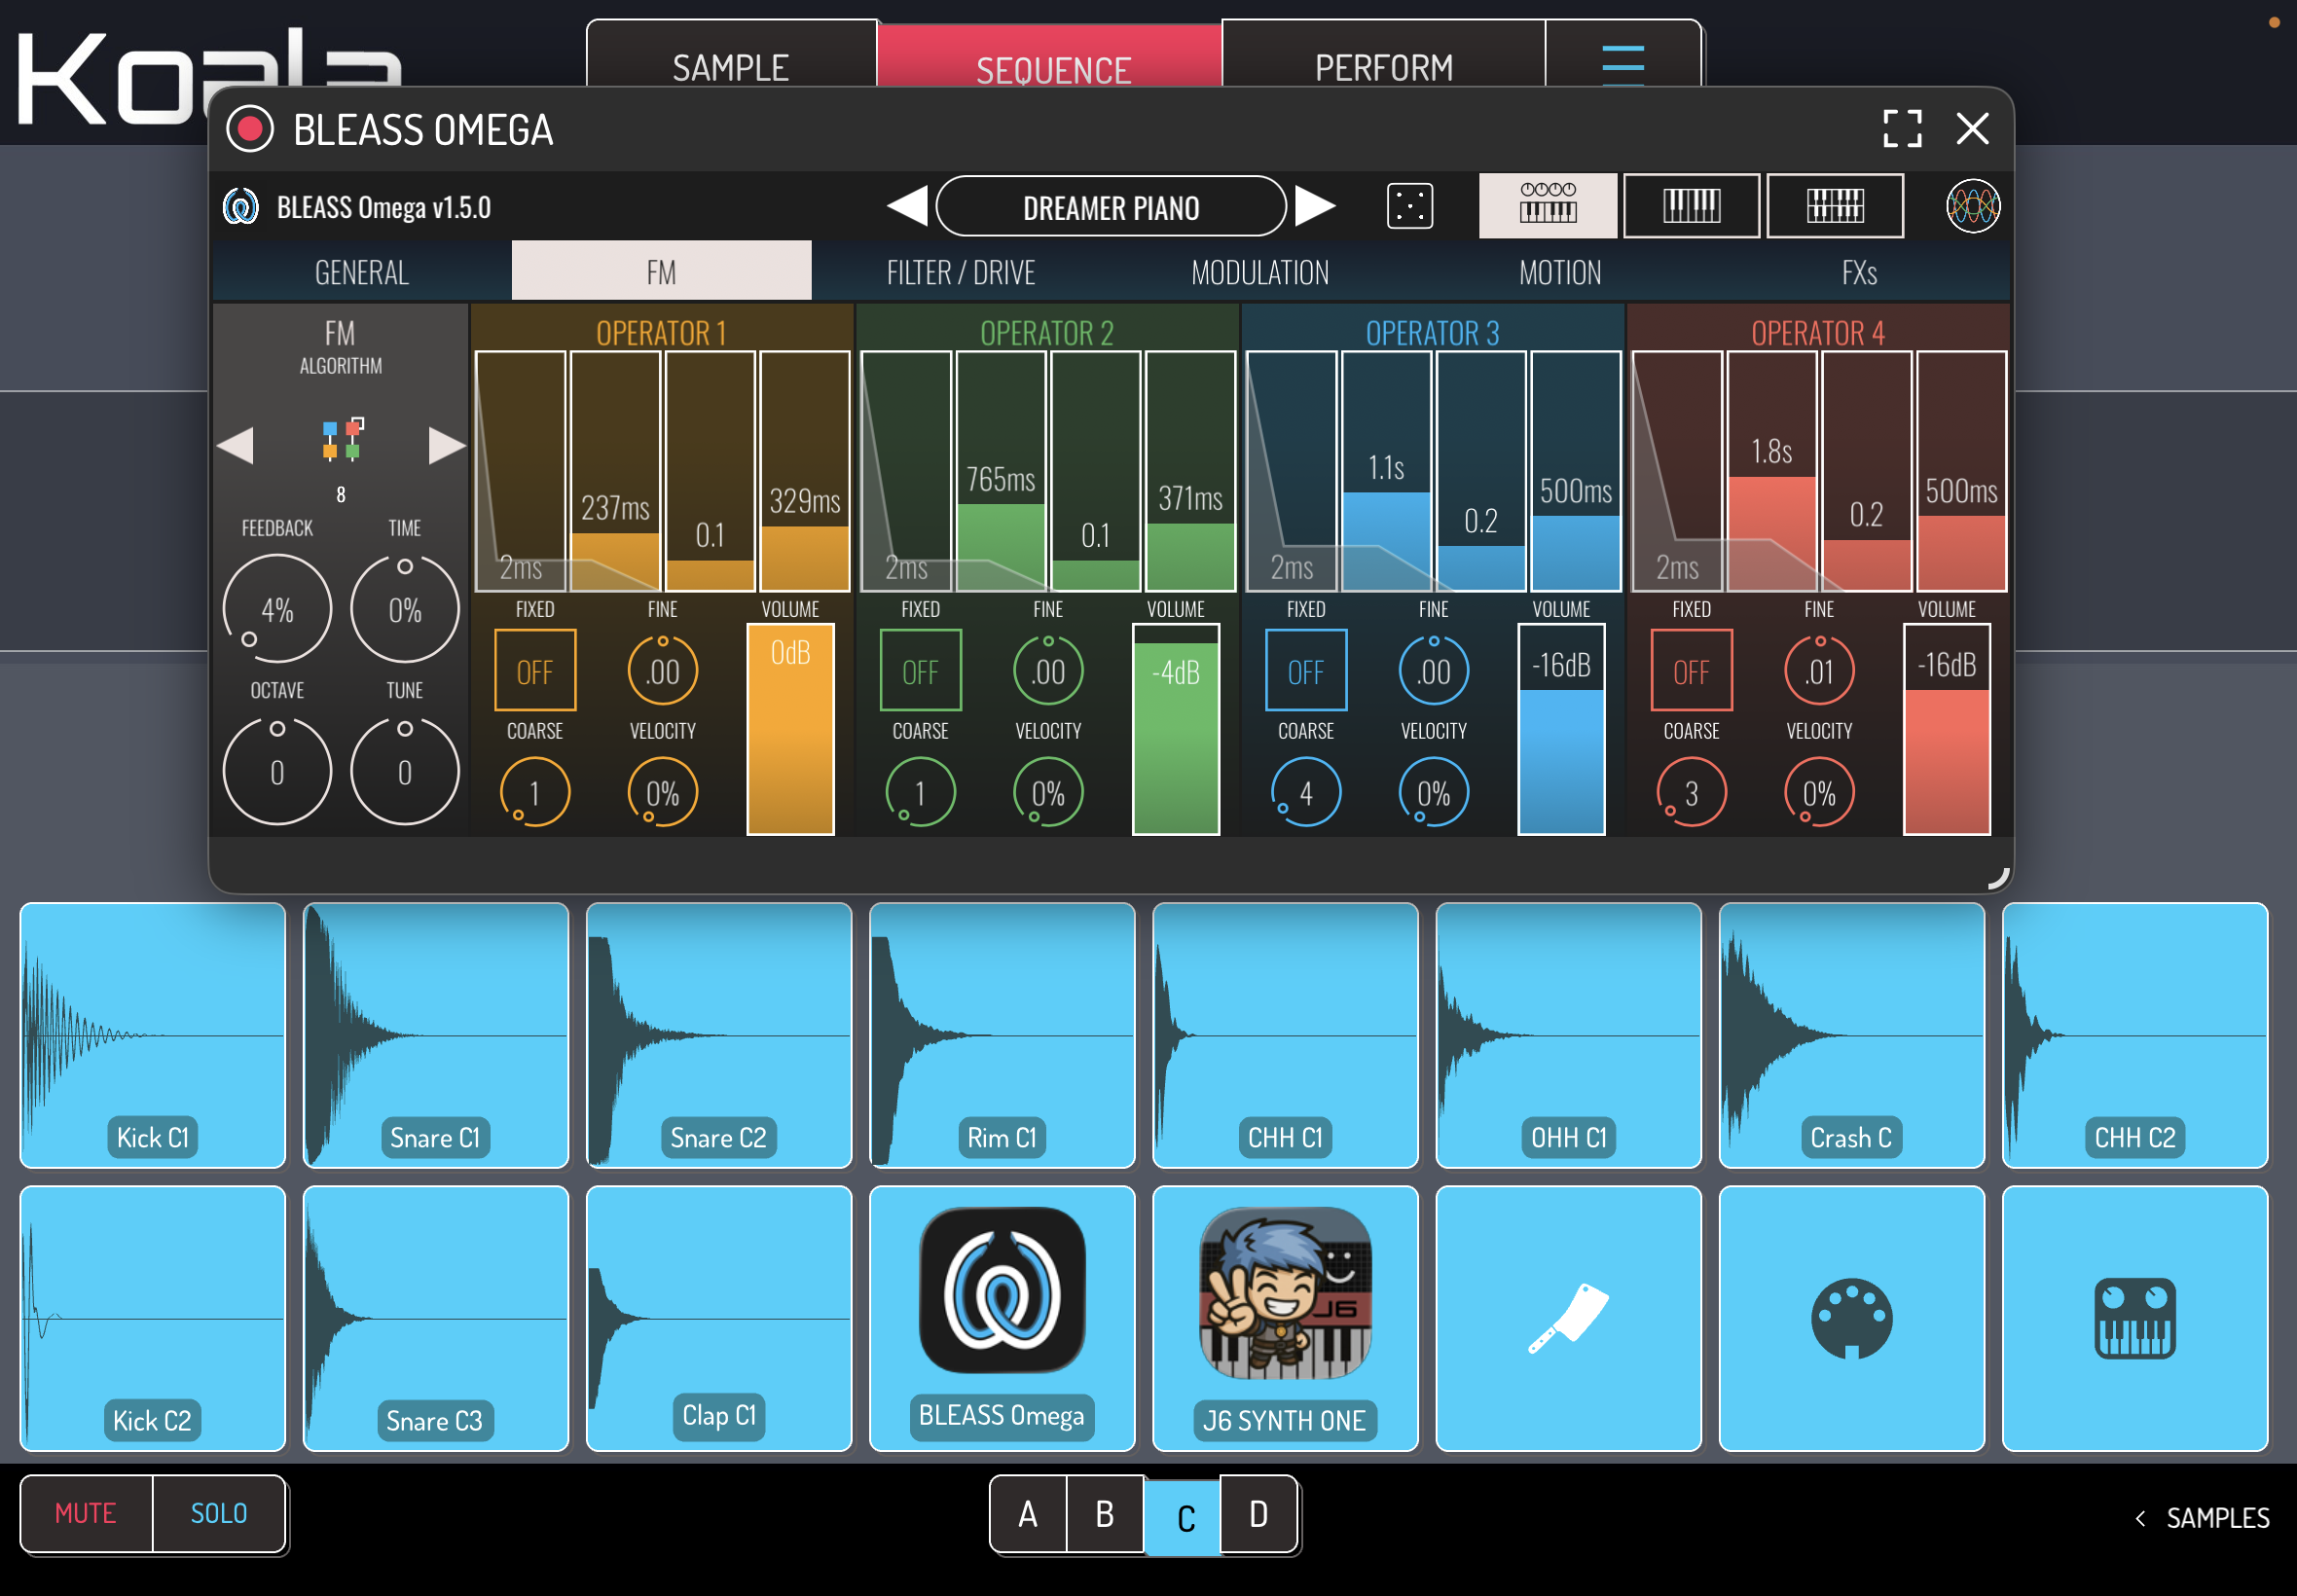Switch to the MODULATION tab
This screenshot has height=1596, width=2297.
tap(1260, 272)
